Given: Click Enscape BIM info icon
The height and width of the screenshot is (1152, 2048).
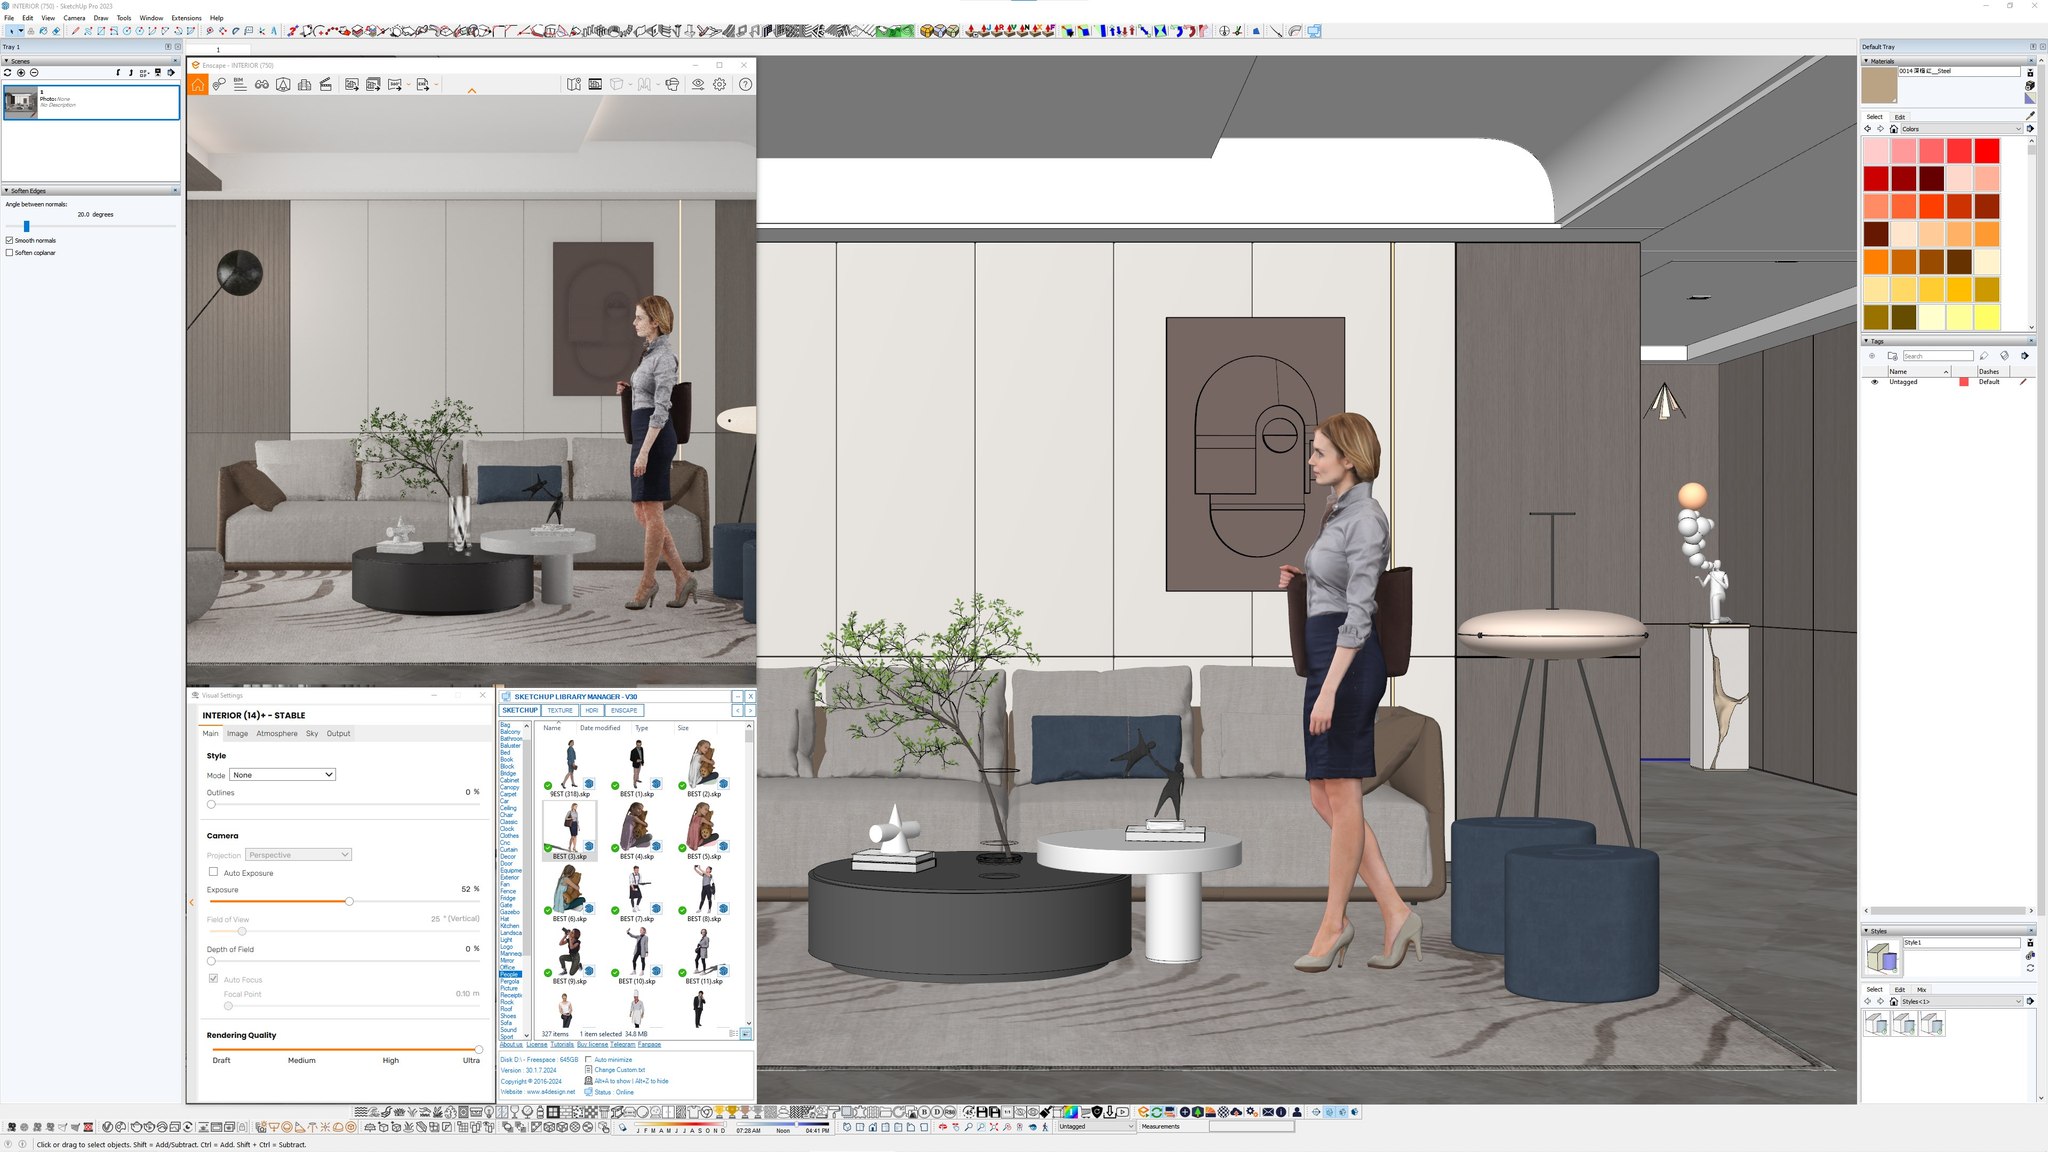Looking at the screenshot, I should tap(240, 85).
